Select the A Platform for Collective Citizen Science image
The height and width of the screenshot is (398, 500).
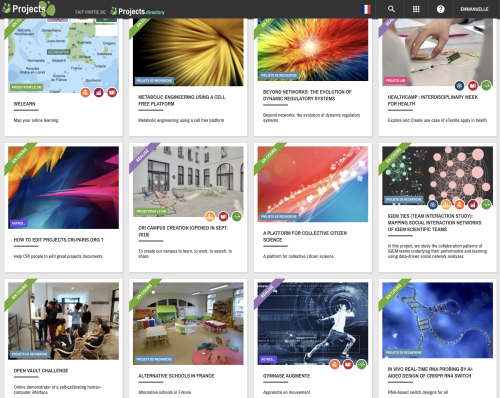[x=313, y=184]
